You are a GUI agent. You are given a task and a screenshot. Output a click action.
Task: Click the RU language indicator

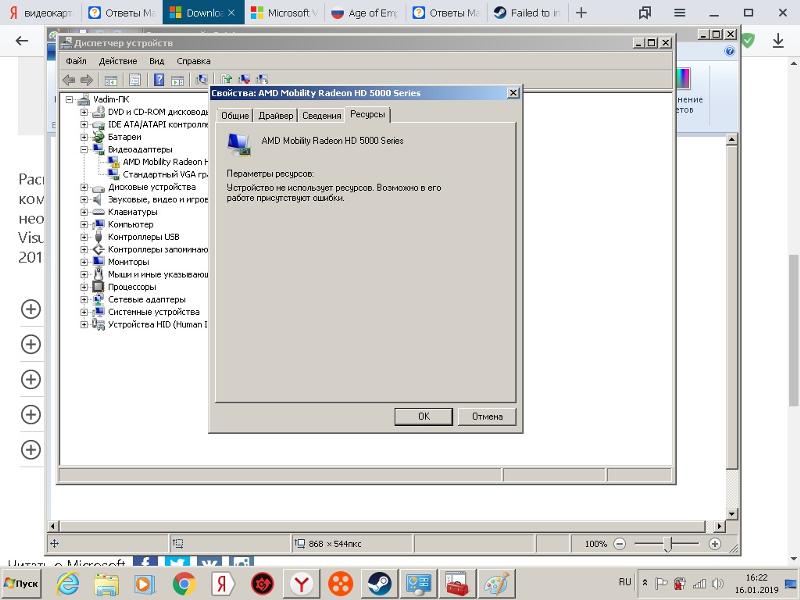point(625,582)
